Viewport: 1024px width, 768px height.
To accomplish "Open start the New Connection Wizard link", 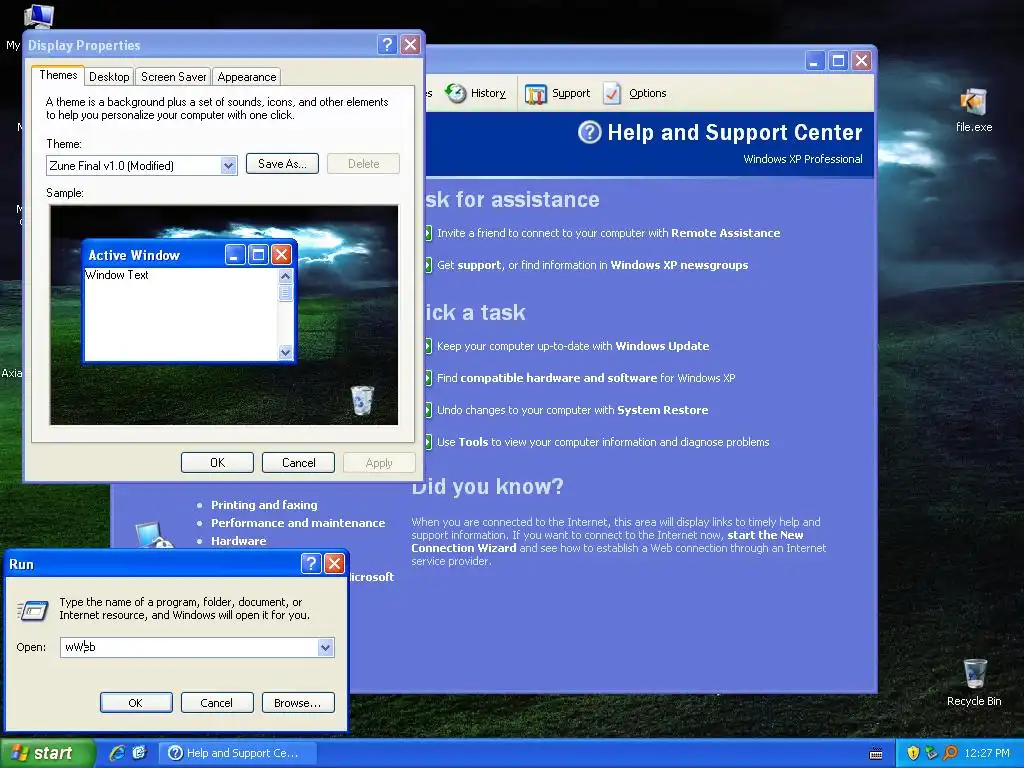I will click(607, 541).
